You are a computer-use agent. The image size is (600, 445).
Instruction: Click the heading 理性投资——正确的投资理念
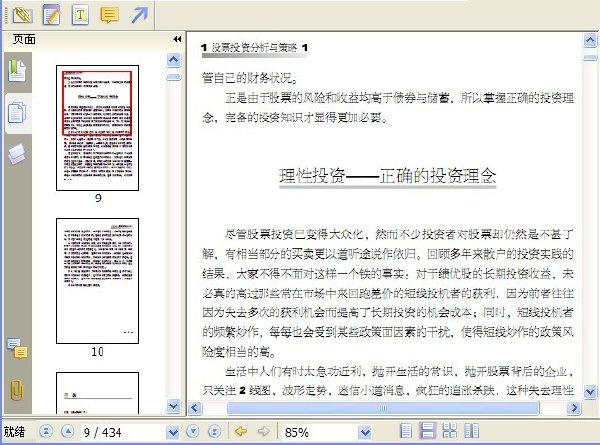coord(388,176)
